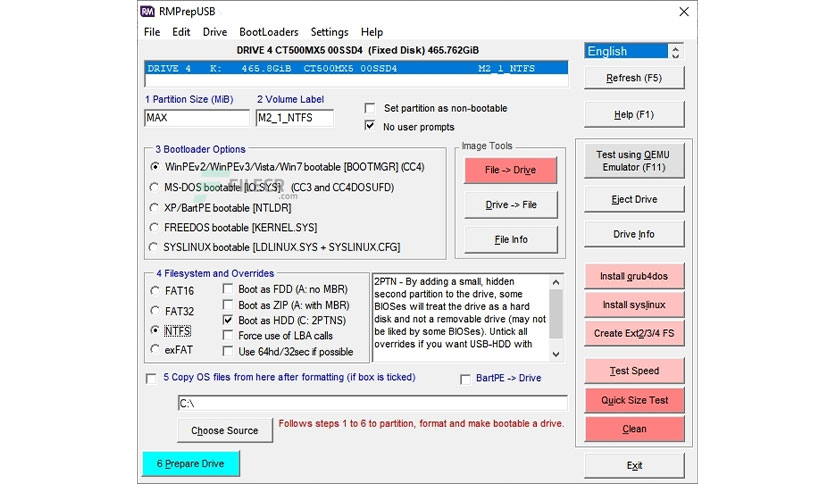This screenshot has width=836, height=484.
Task: Select the FAT32 filesystem option
Action: (x=155, y=310)
